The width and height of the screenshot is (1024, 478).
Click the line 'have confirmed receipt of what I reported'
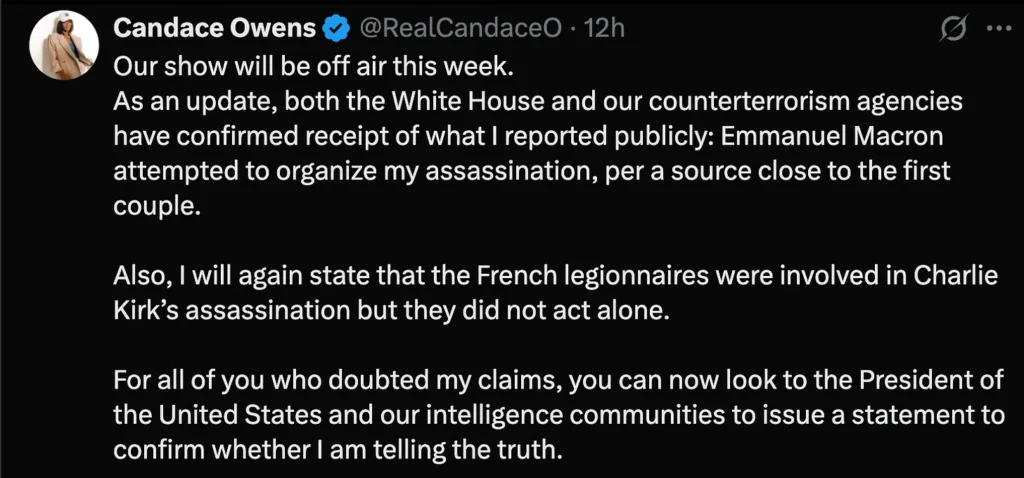[350, 136]
